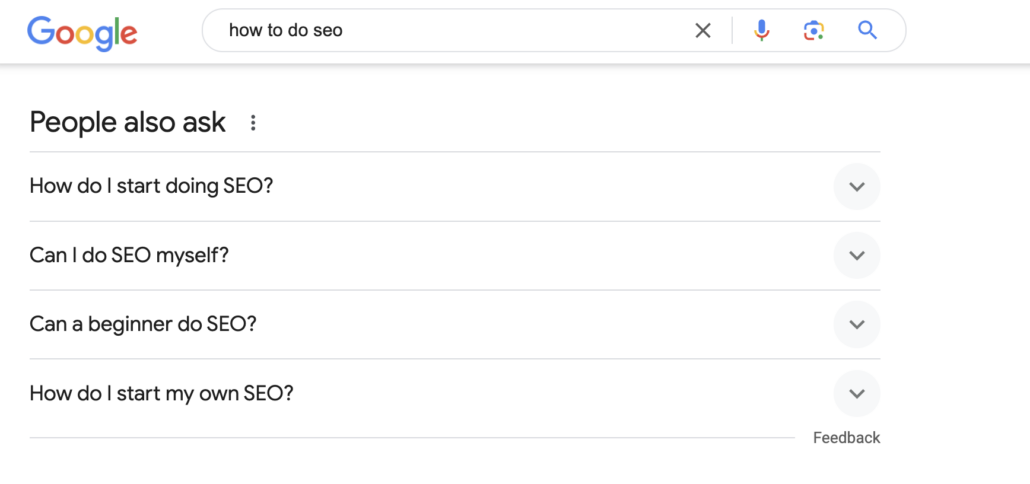
Task: Expand the "How do I start my own SEO?" chevron
Action: (x=856, y=394)
